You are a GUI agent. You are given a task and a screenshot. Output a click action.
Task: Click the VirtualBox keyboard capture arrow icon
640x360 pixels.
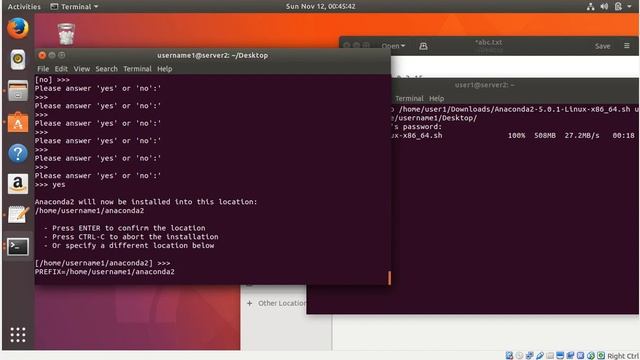click(x=601, y=356)
